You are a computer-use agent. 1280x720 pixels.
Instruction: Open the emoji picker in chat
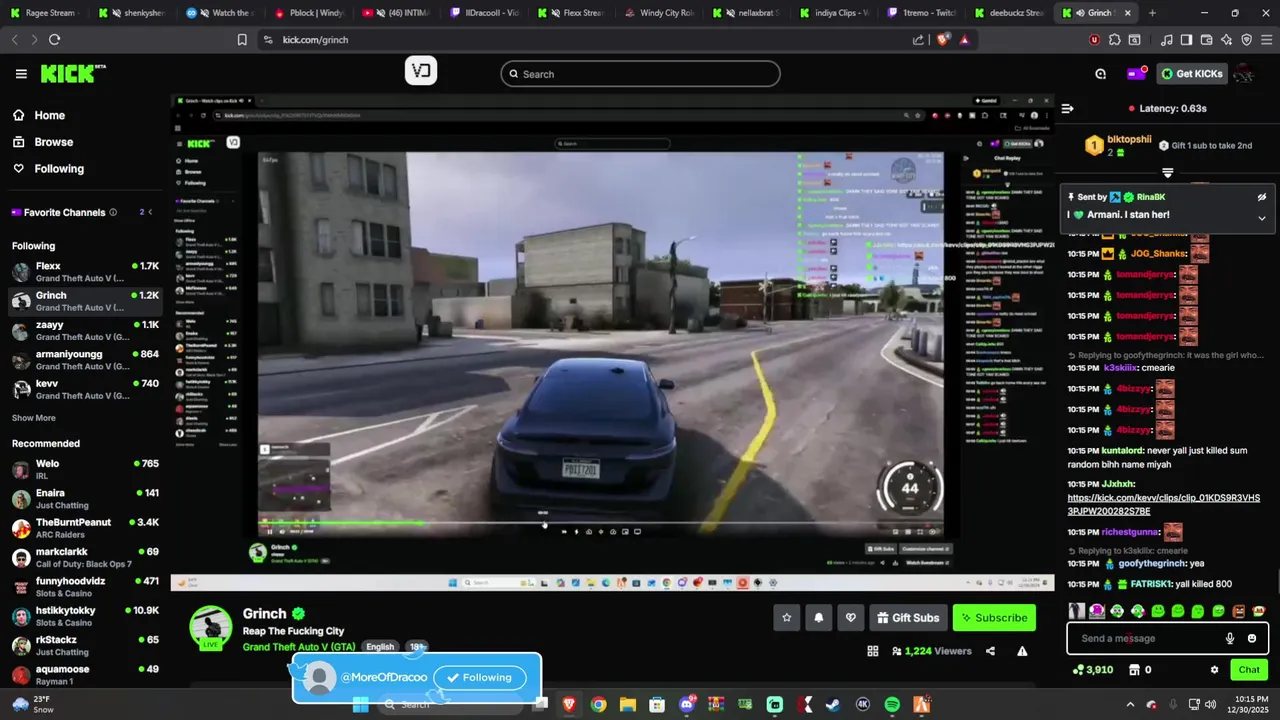[1252, 638]
